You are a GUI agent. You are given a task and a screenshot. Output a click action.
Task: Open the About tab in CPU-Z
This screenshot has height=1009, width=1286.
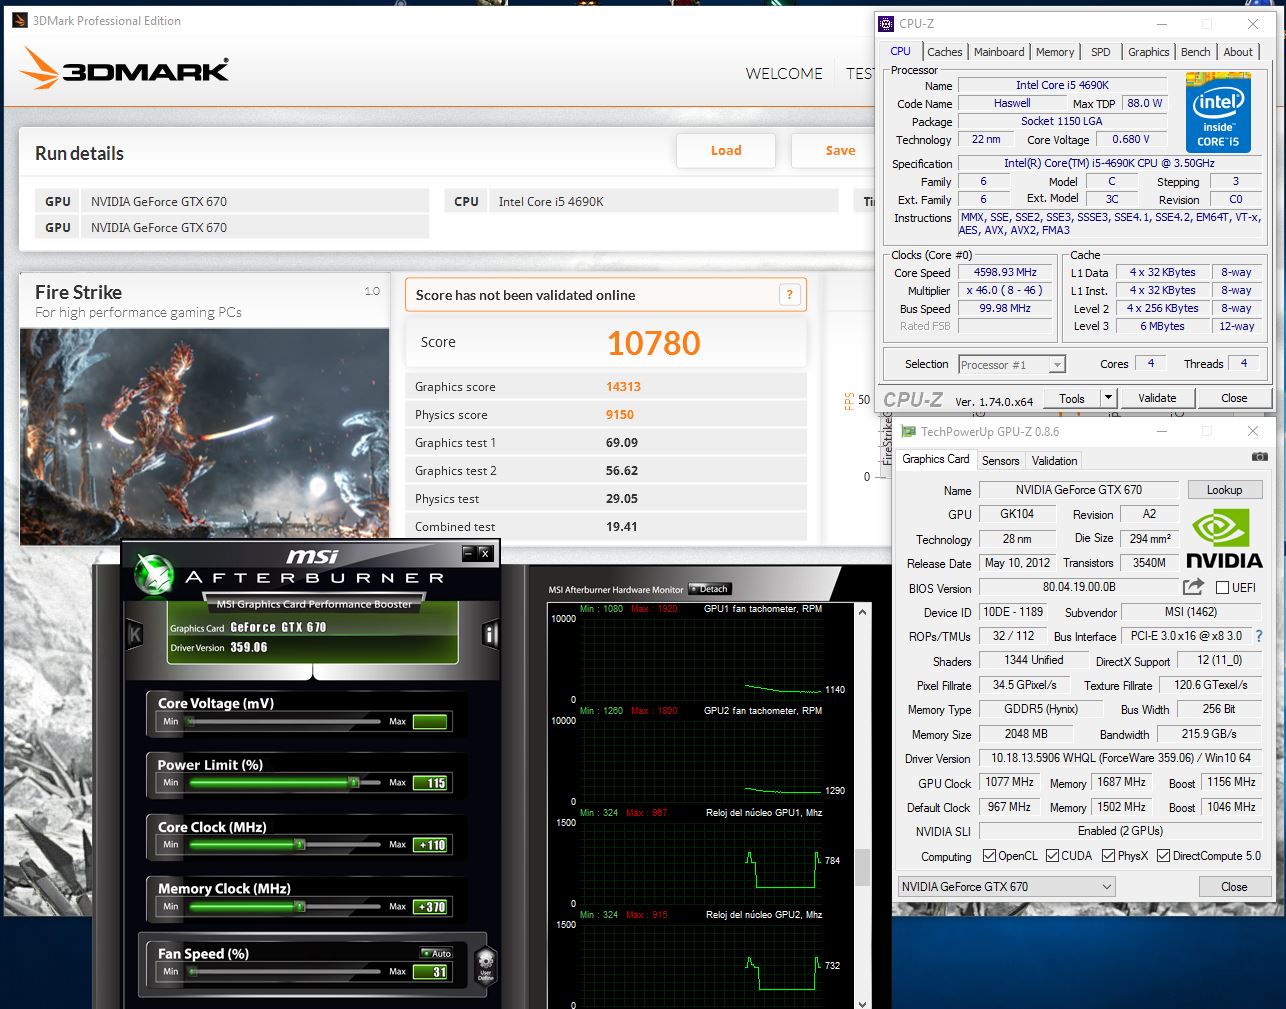click(1238, 52)
